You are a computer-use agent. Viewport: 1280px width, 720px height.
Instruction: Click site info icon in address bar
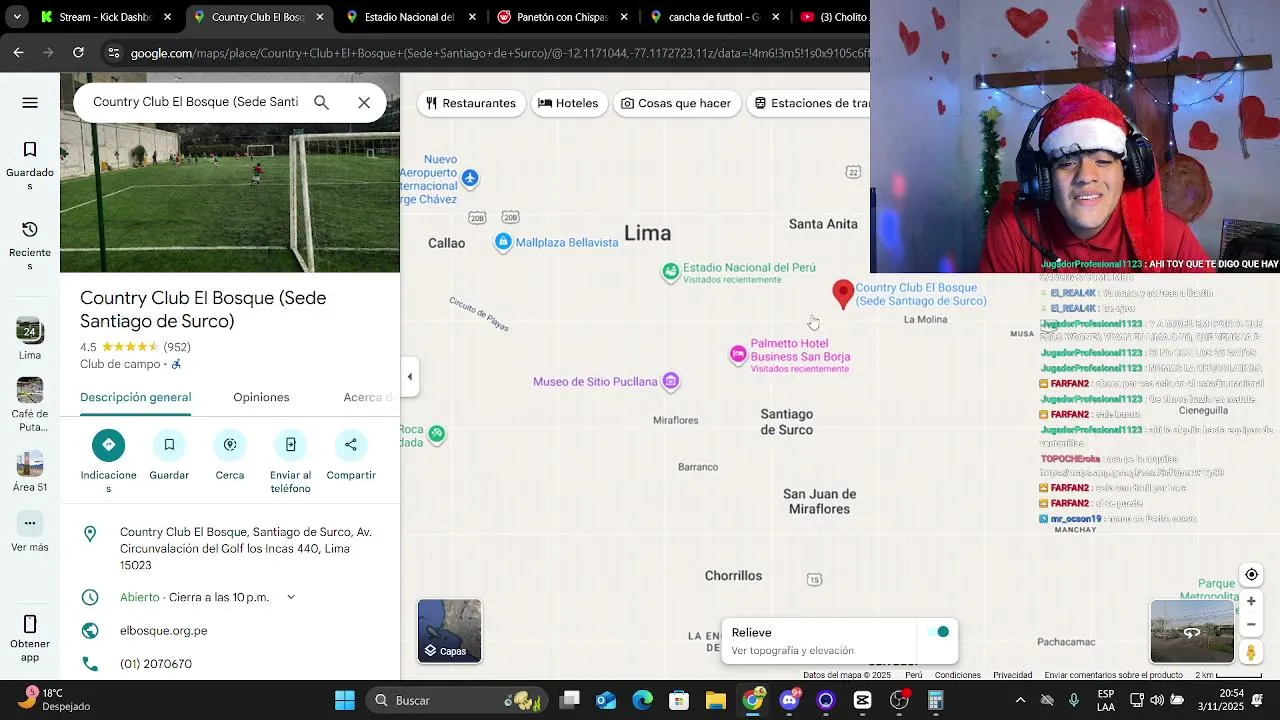113,53
